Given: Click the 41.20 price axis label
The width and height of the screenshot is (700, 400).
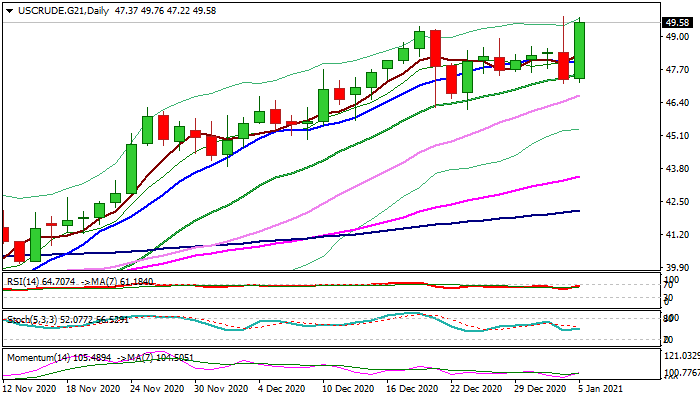Looking at the screenshot, I should 676,235.
